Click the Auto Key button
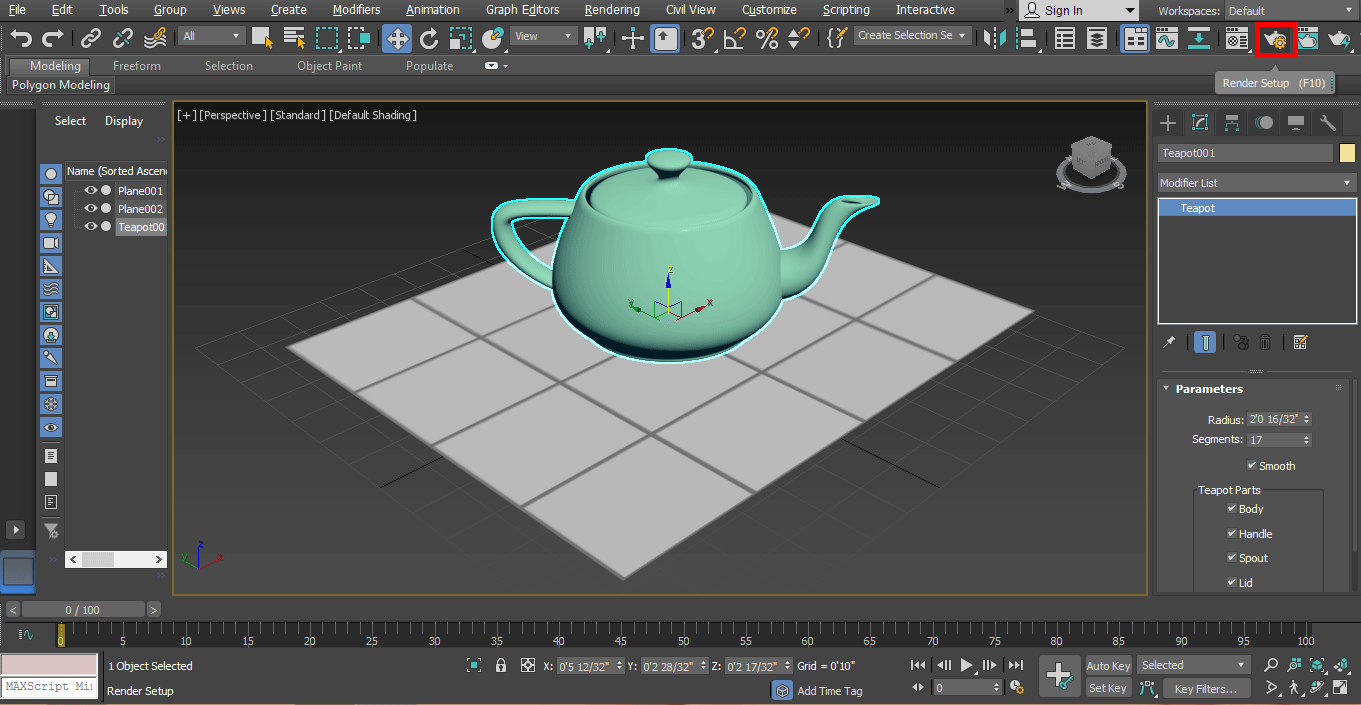 (x=1108, y=666)
